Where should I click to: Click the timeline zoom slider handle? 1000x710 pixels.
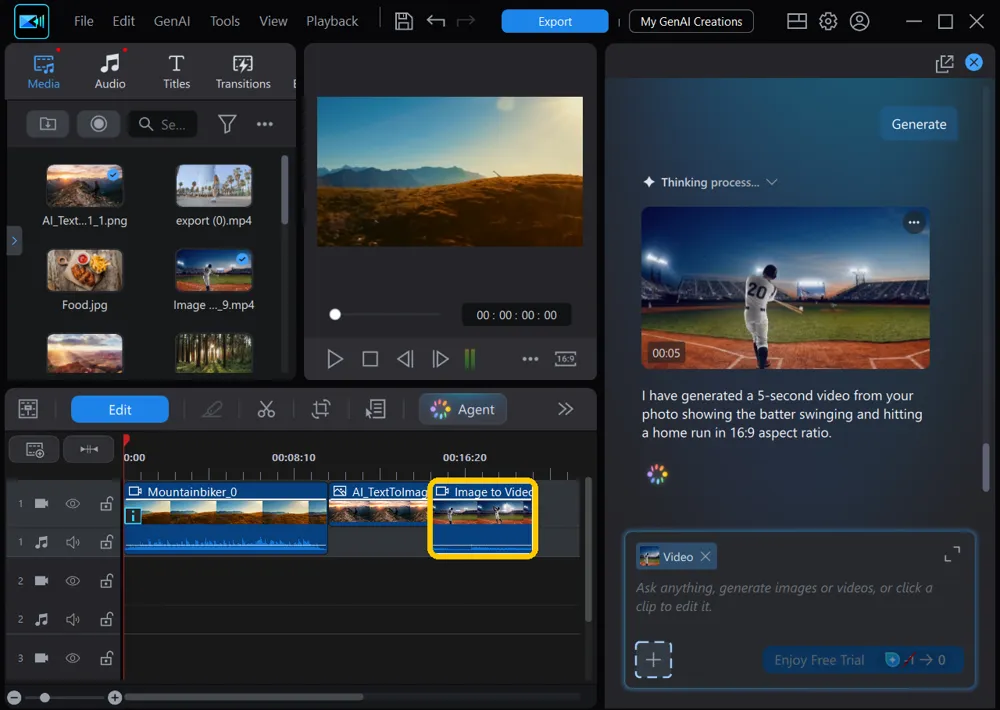[45, 697]
